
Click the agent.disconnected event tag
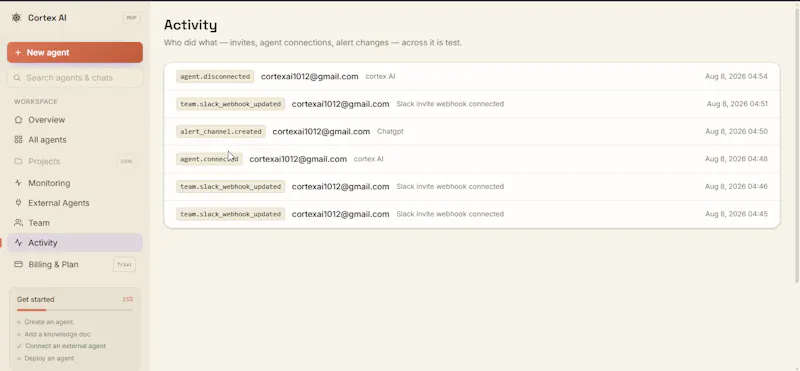(215, 77)
